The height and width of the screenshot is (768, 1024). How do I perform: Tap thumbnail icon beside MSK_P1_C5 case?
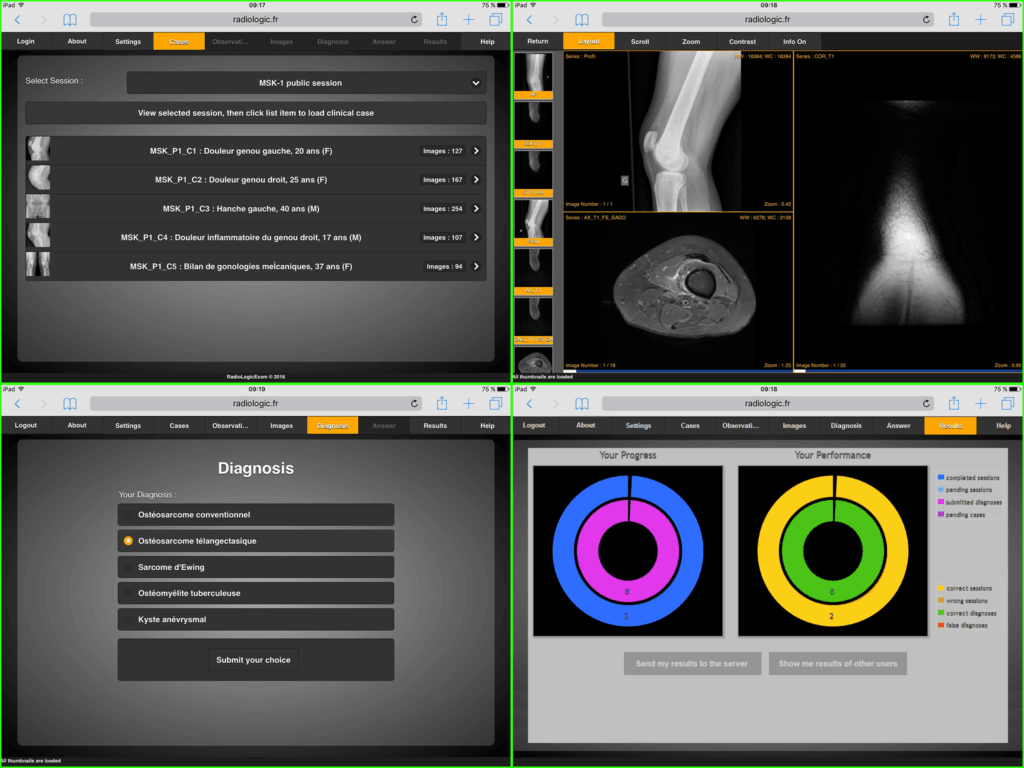[x=38, y=266]
